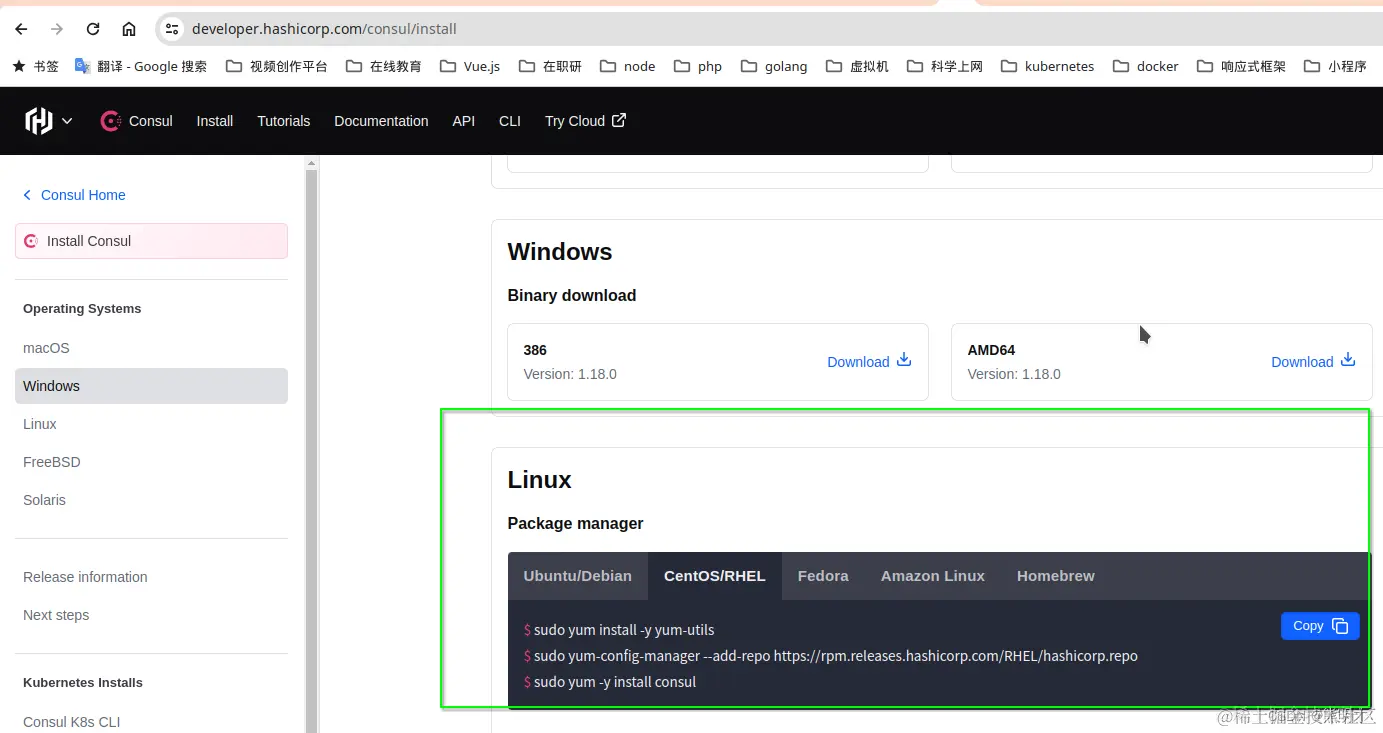The image size is (1383, 733).
Task: Open the 小程序 bookmark folder
Action: point(1335,66)
